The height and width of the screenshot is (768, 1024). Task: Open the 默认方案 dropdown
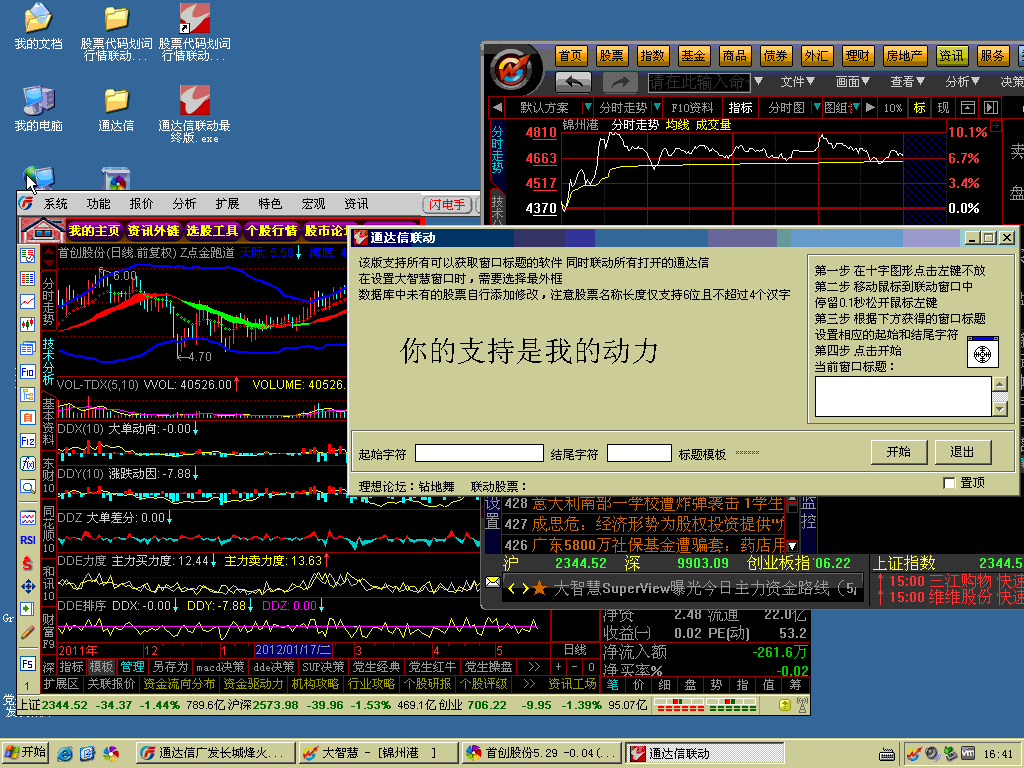(x=588, y=107)
